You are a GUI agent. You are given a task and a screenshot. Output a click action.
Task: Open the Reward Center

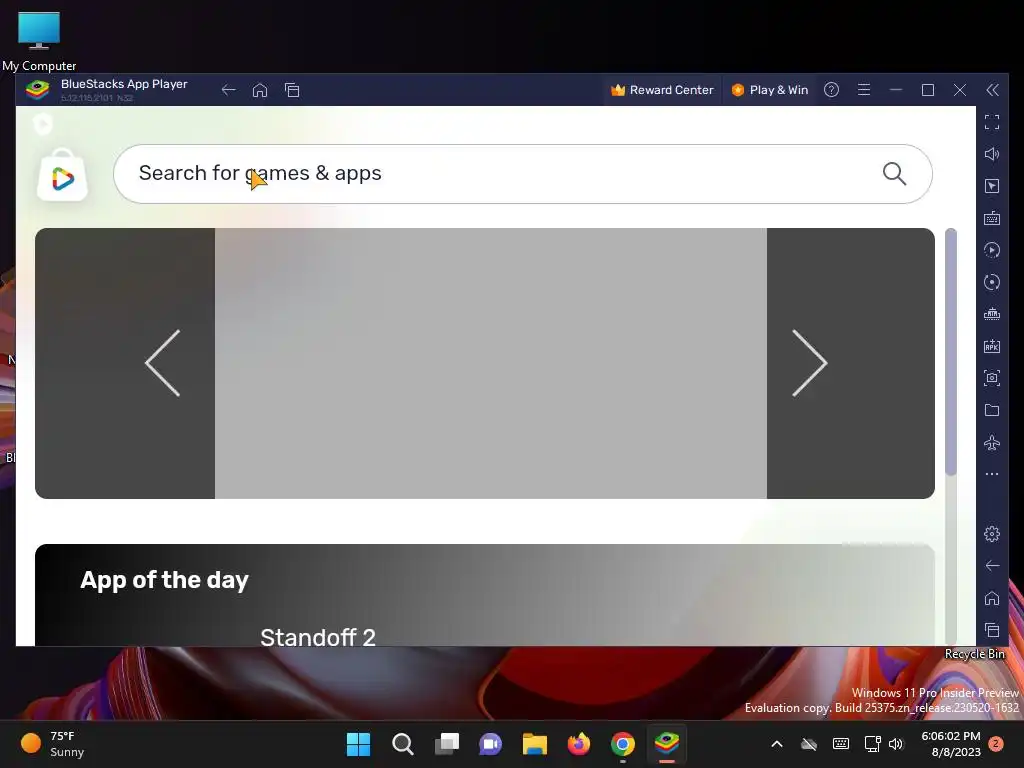(x=662, y=90)
